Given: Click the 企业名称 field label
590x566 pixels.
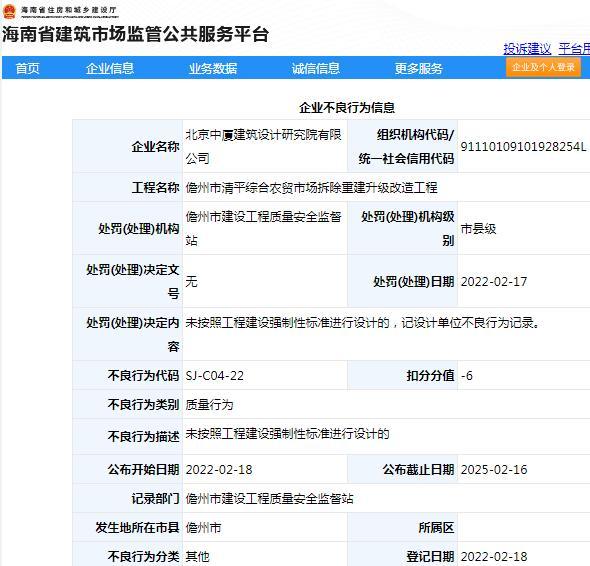Looking at the screenshot, I should (155, 146).
